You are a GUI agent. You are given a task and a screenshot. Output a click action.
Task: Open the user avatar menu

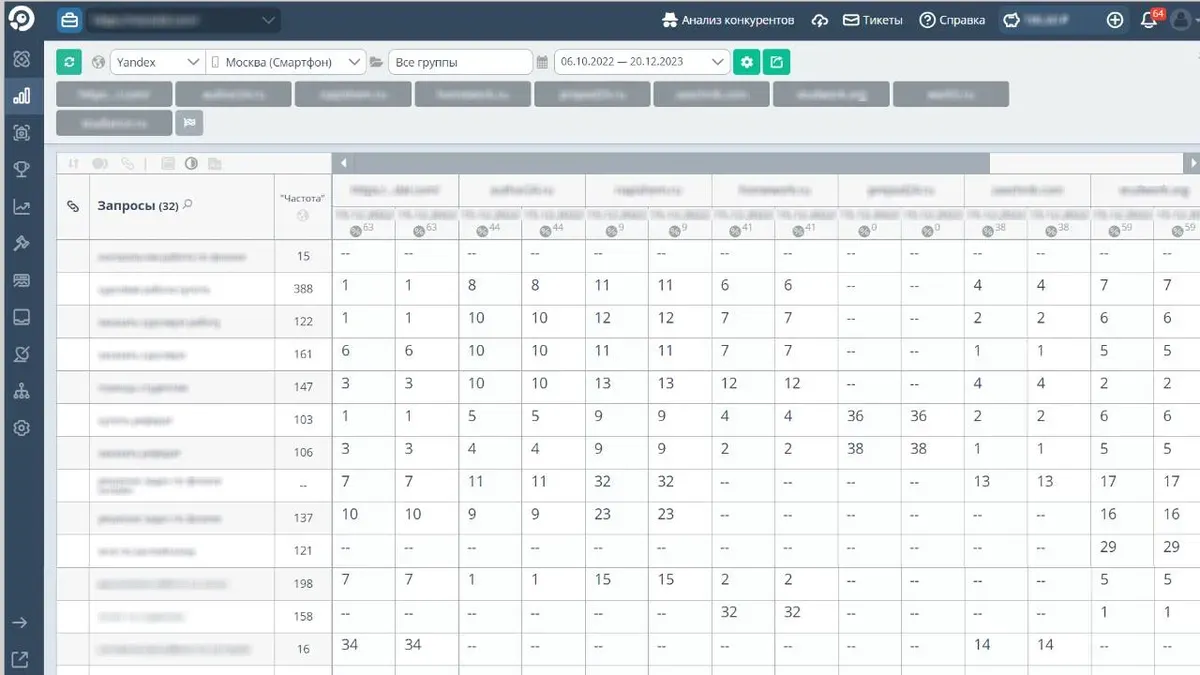(1183, 20)
